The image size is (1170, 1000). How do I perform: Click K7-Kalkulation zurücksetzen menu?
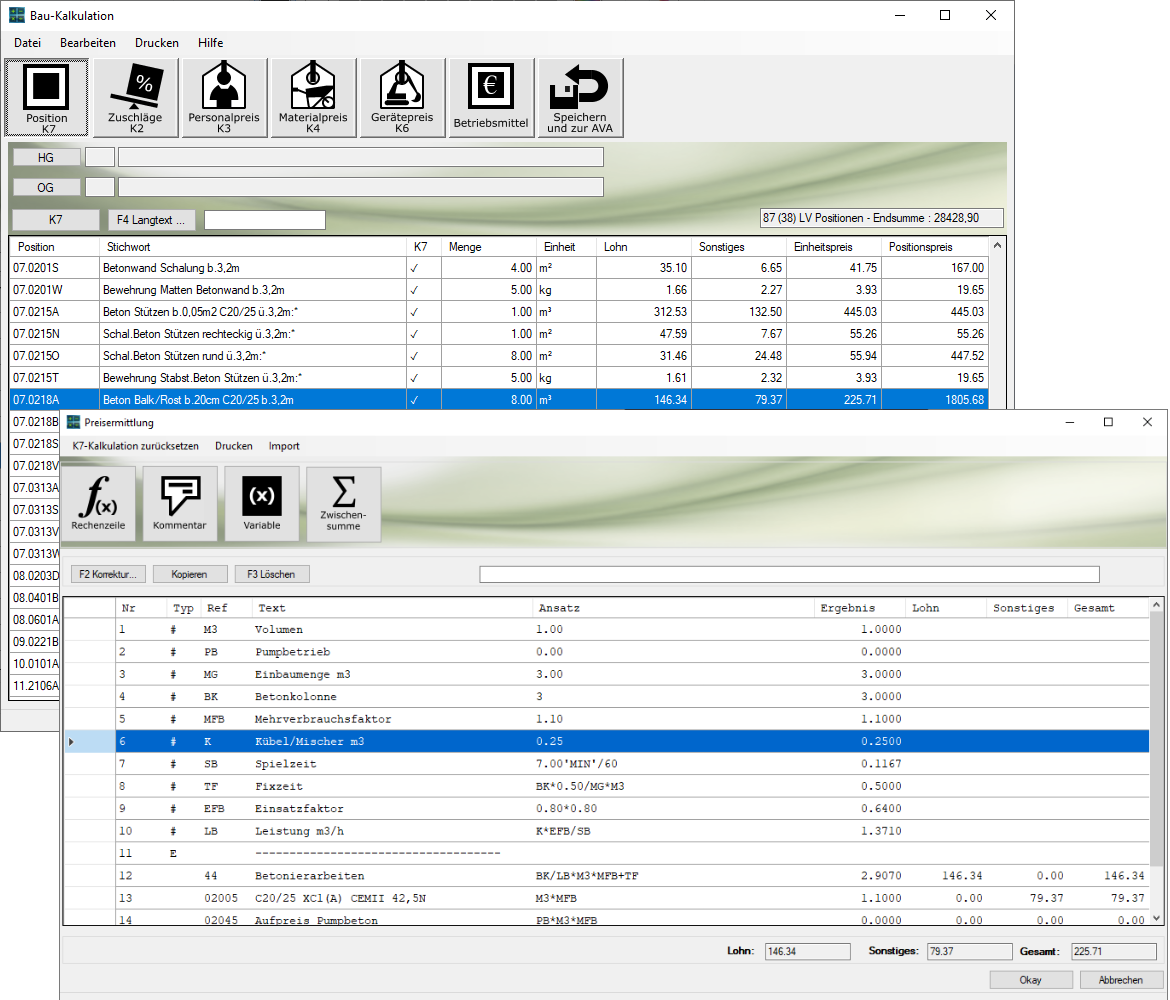(136, 446)
